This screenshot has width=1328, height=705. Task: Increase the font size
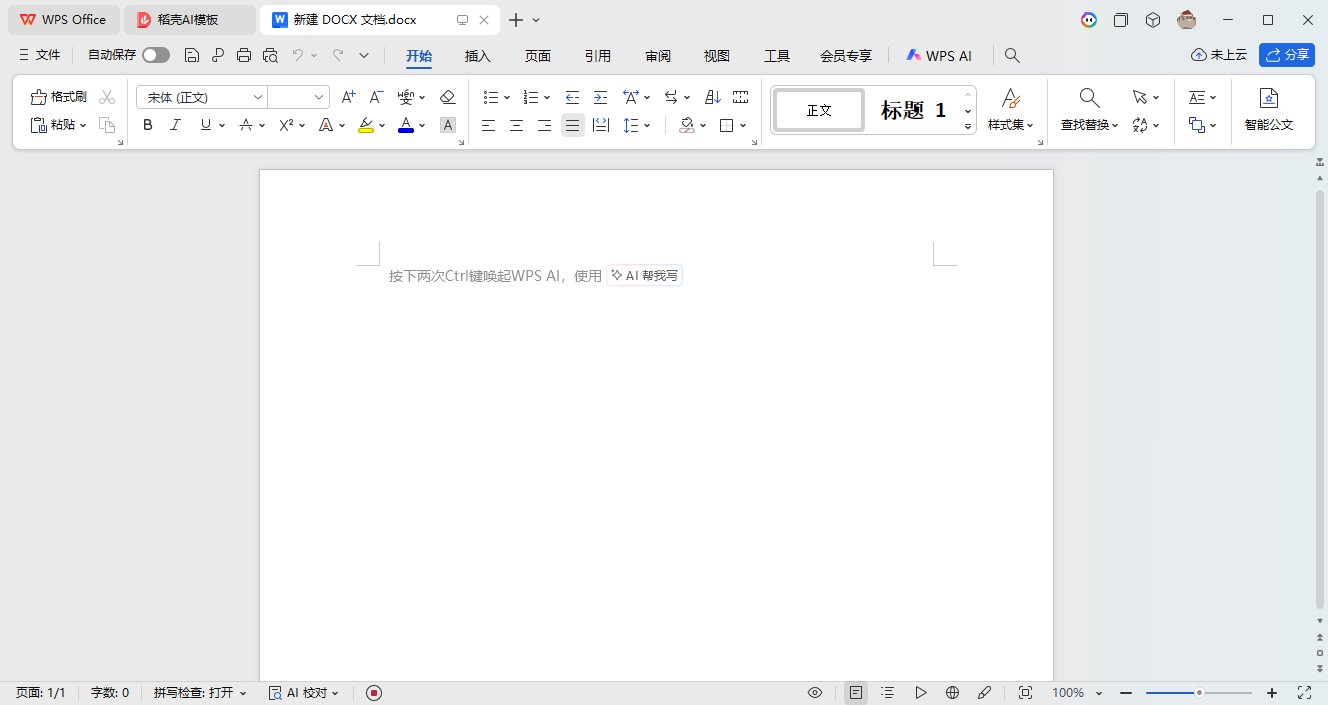pos(348,96)
